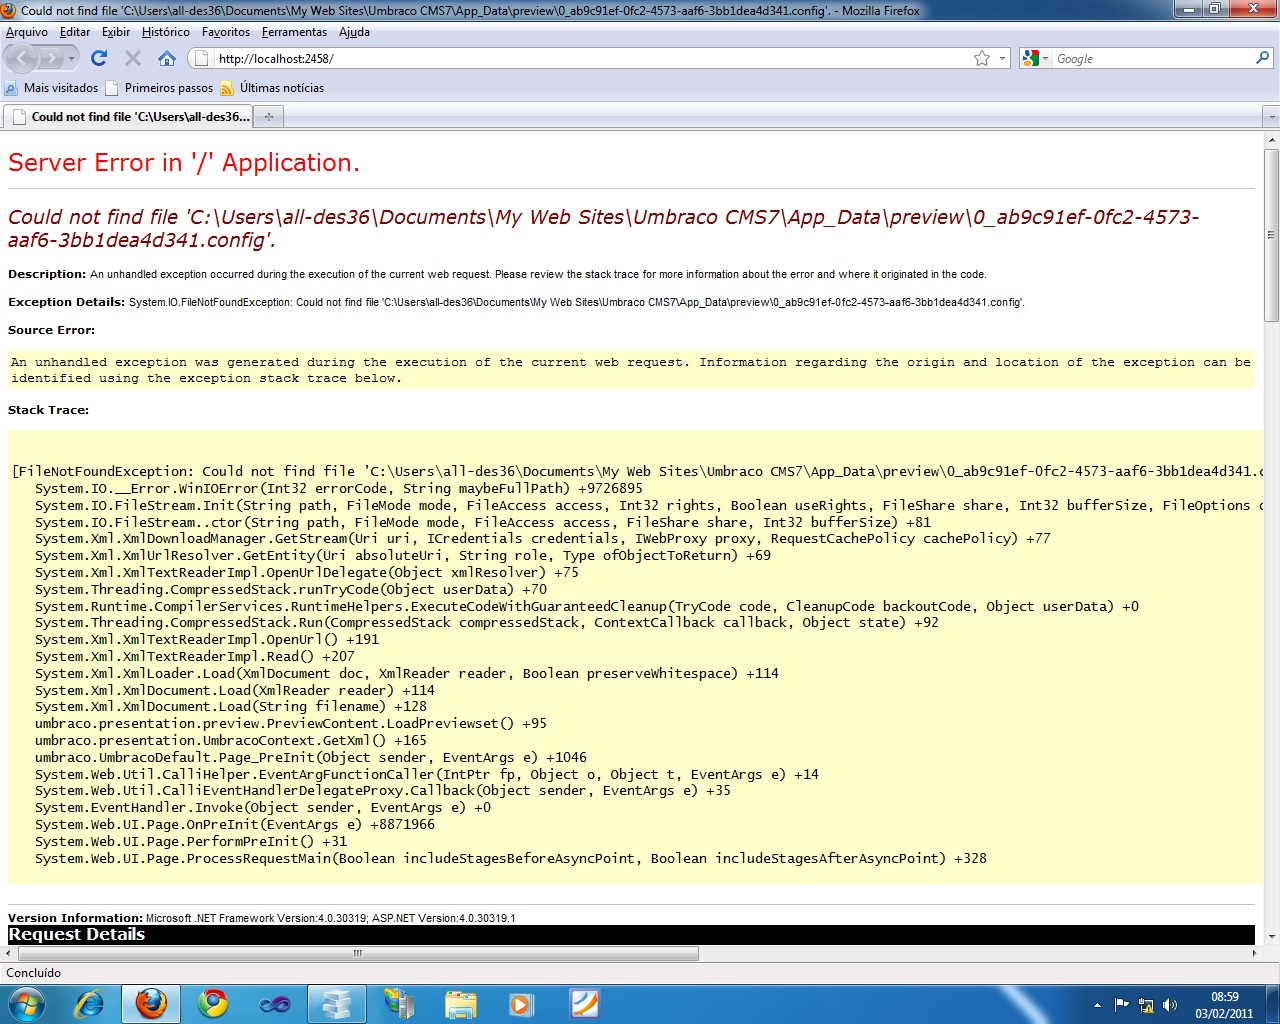Click the 'Concluído' status bar text
The image size is (1280, 1024).
coord(34,973)
